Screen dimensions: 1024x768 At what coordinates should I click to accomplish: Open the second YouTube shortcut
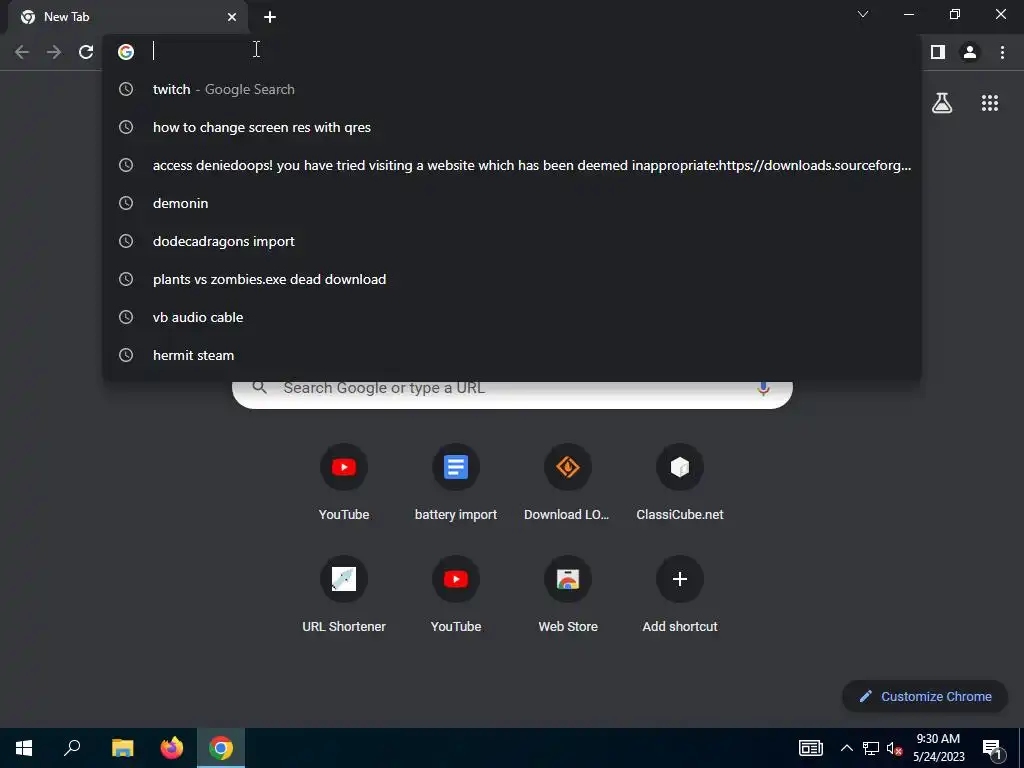point(456,594)
